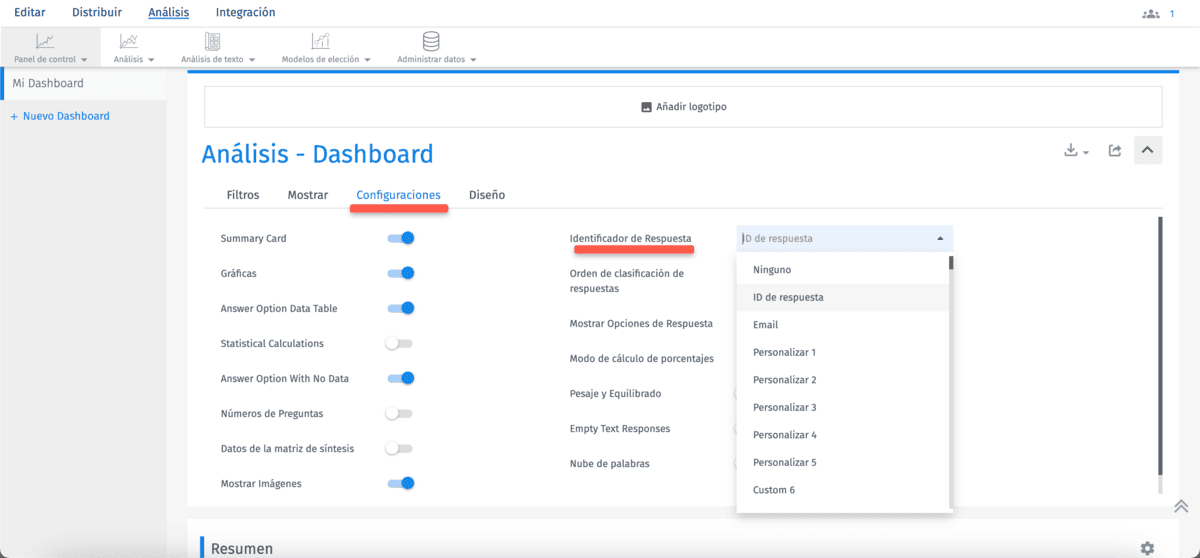Click the users icon at top right
Screen dimensions: 1200x558
point(1150,14)
